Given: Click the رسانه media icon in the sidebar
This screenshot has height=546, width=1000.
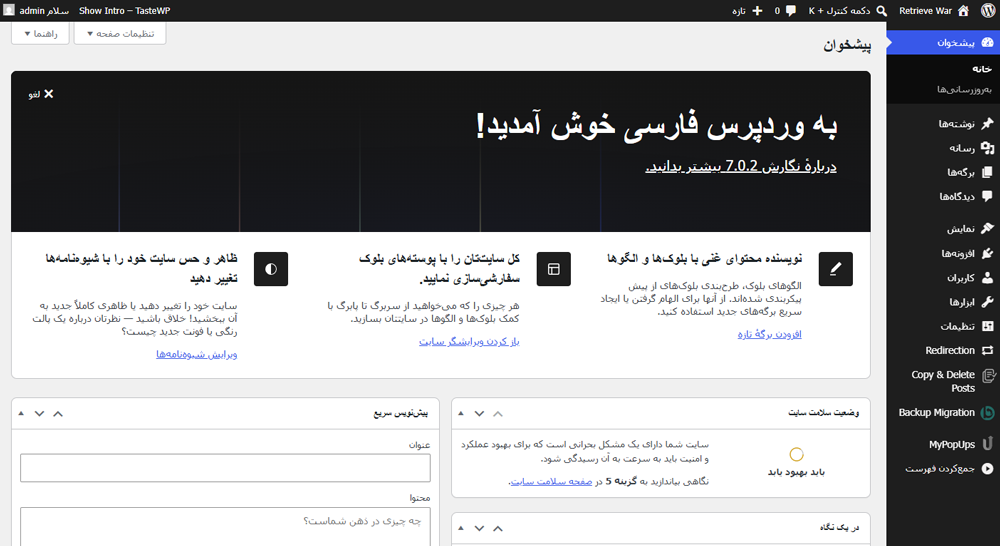Looking at the screenshot, I should 987,148.
